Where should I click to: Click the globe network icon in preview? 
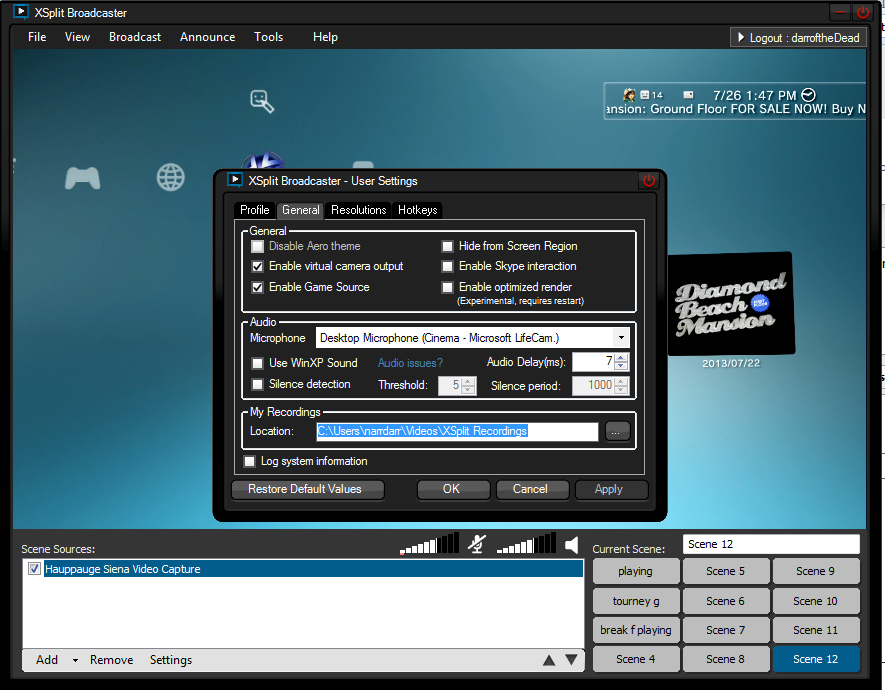(170, 177)
